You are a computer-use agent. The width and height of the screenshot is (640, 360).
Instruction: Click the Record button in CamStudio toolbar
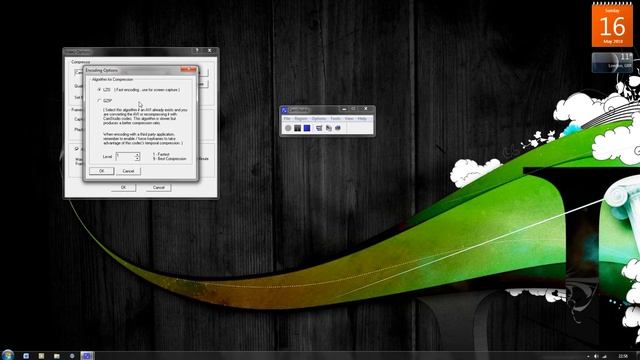coord(288,128)
